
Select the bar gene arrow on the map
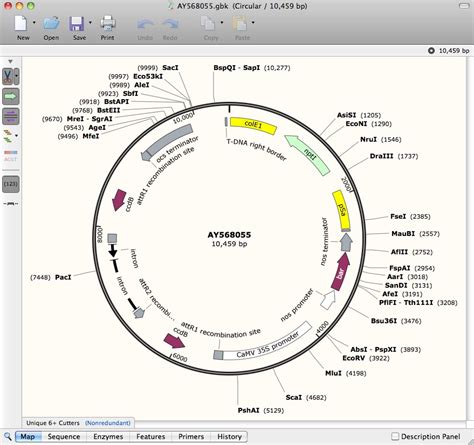341,272
